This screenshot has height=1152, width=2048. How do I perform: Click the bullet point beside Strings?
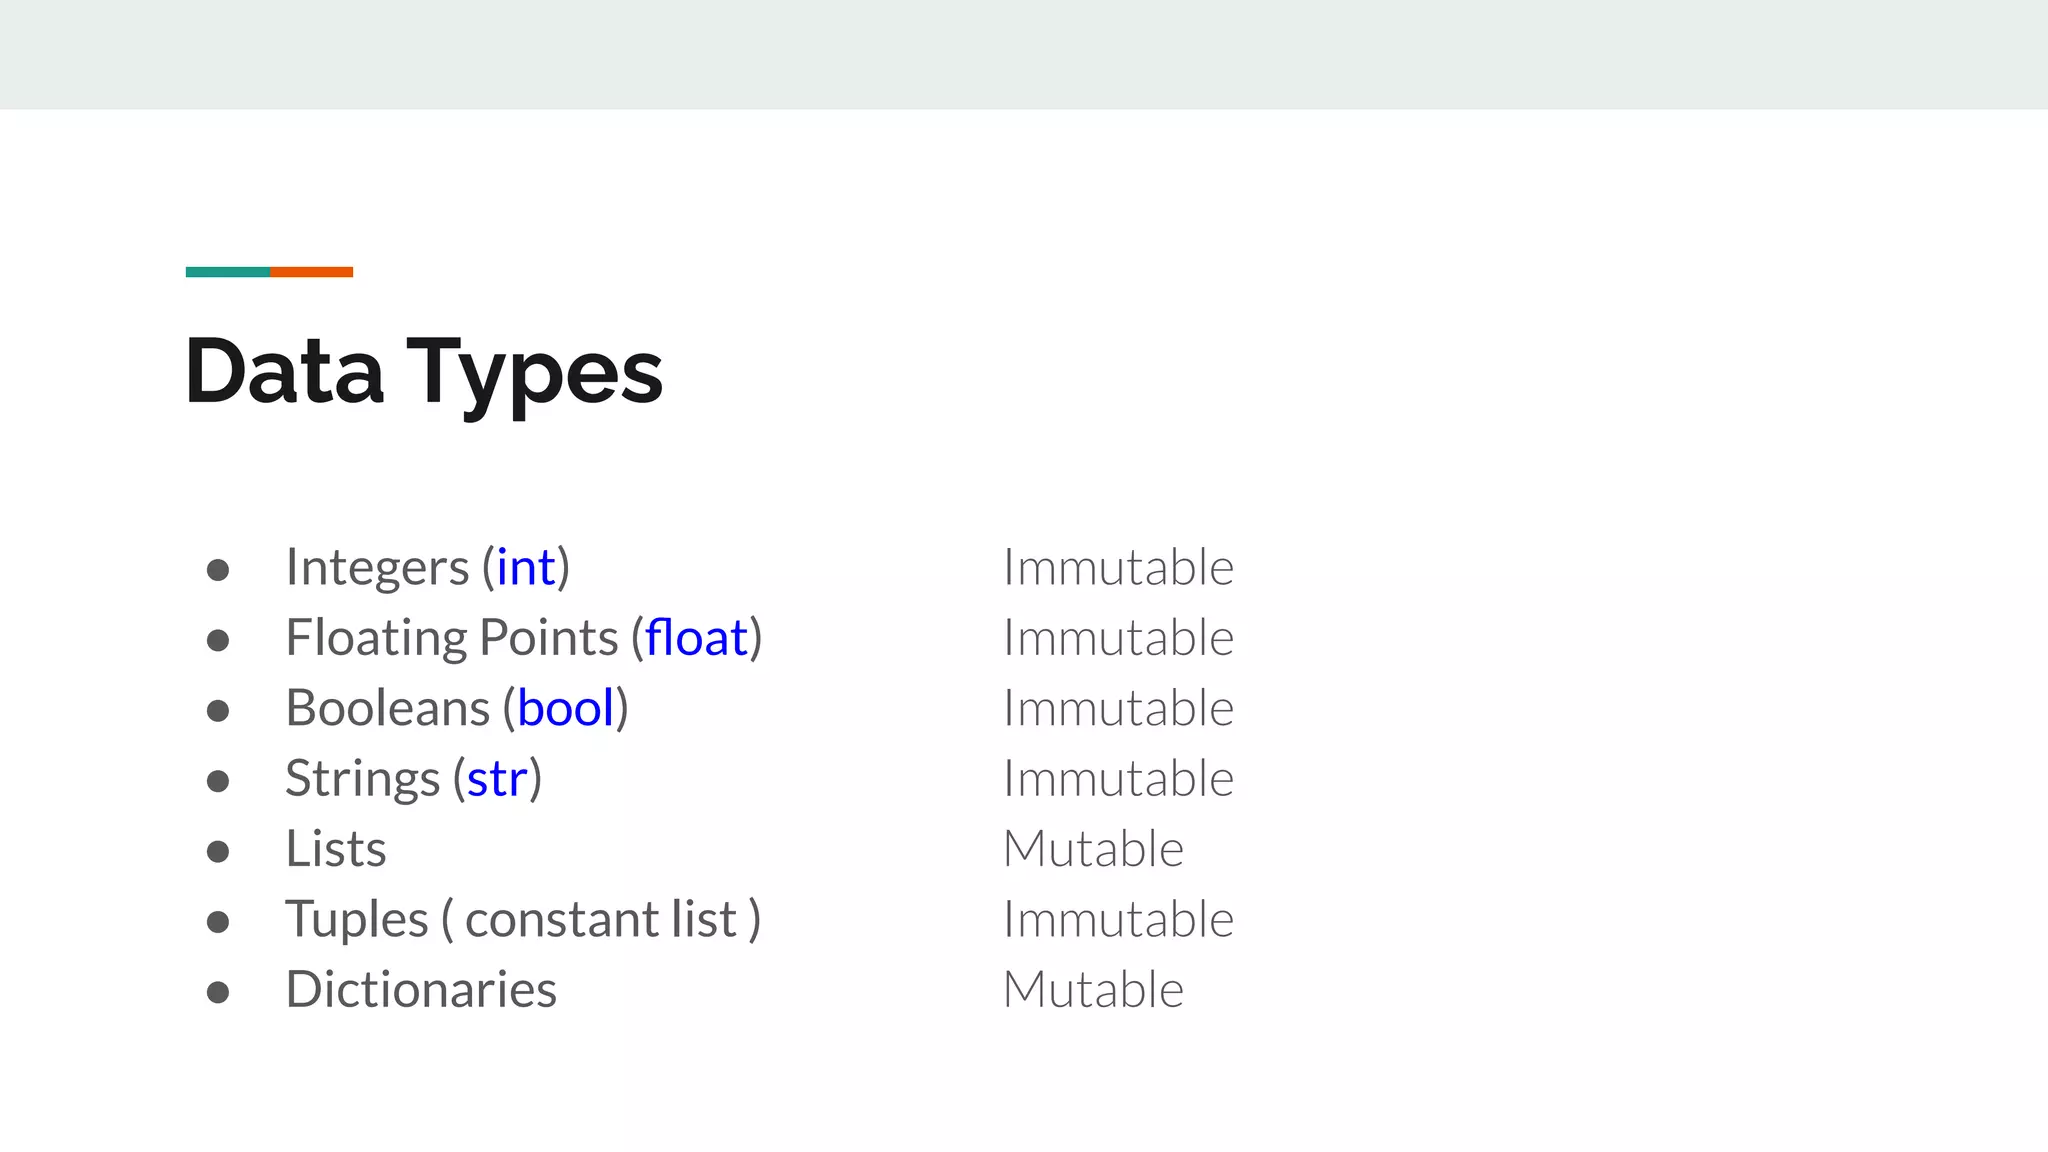[x=218, y=781]
